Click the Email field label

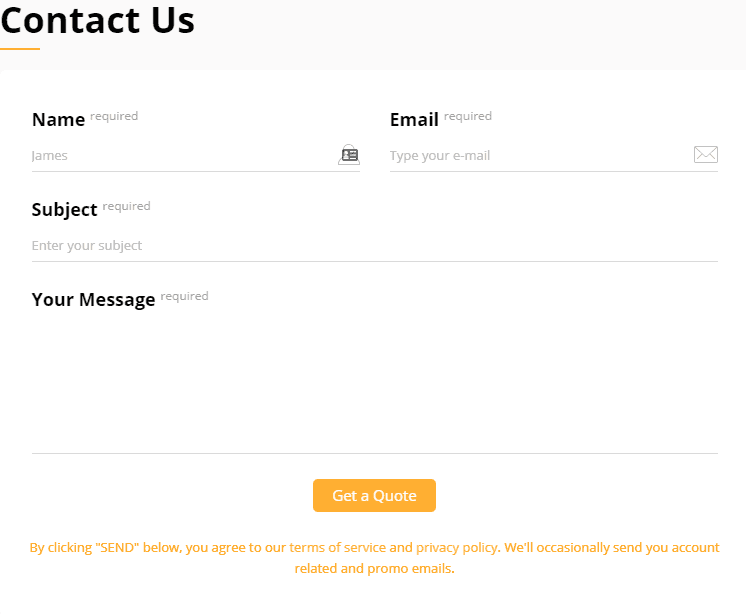click(x=414, y=119)
